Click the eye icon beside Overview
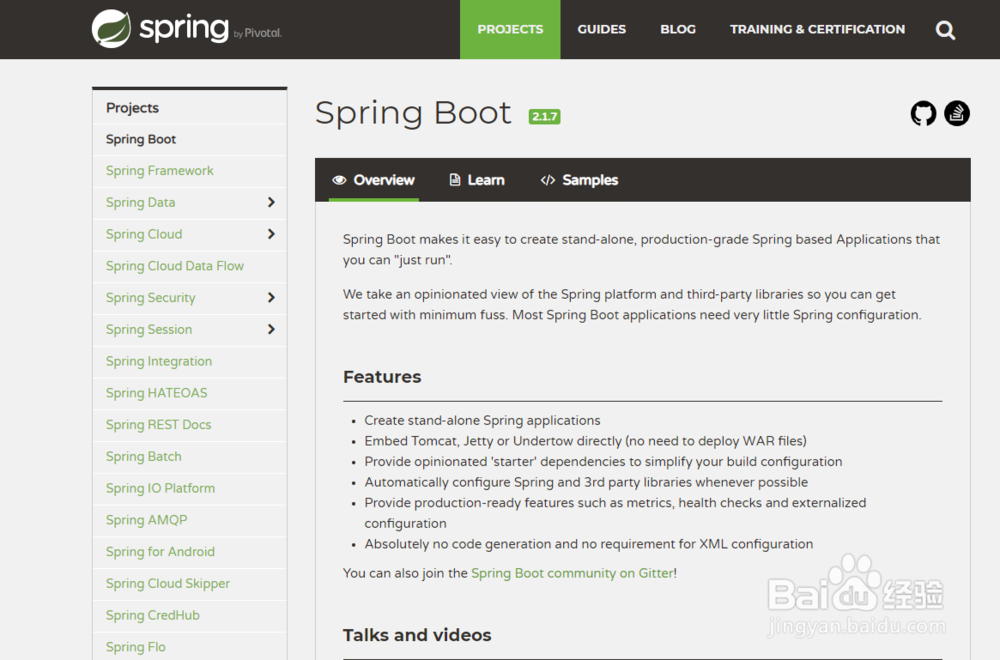Screen dimensions: 1000x660 tap(339, 180)
